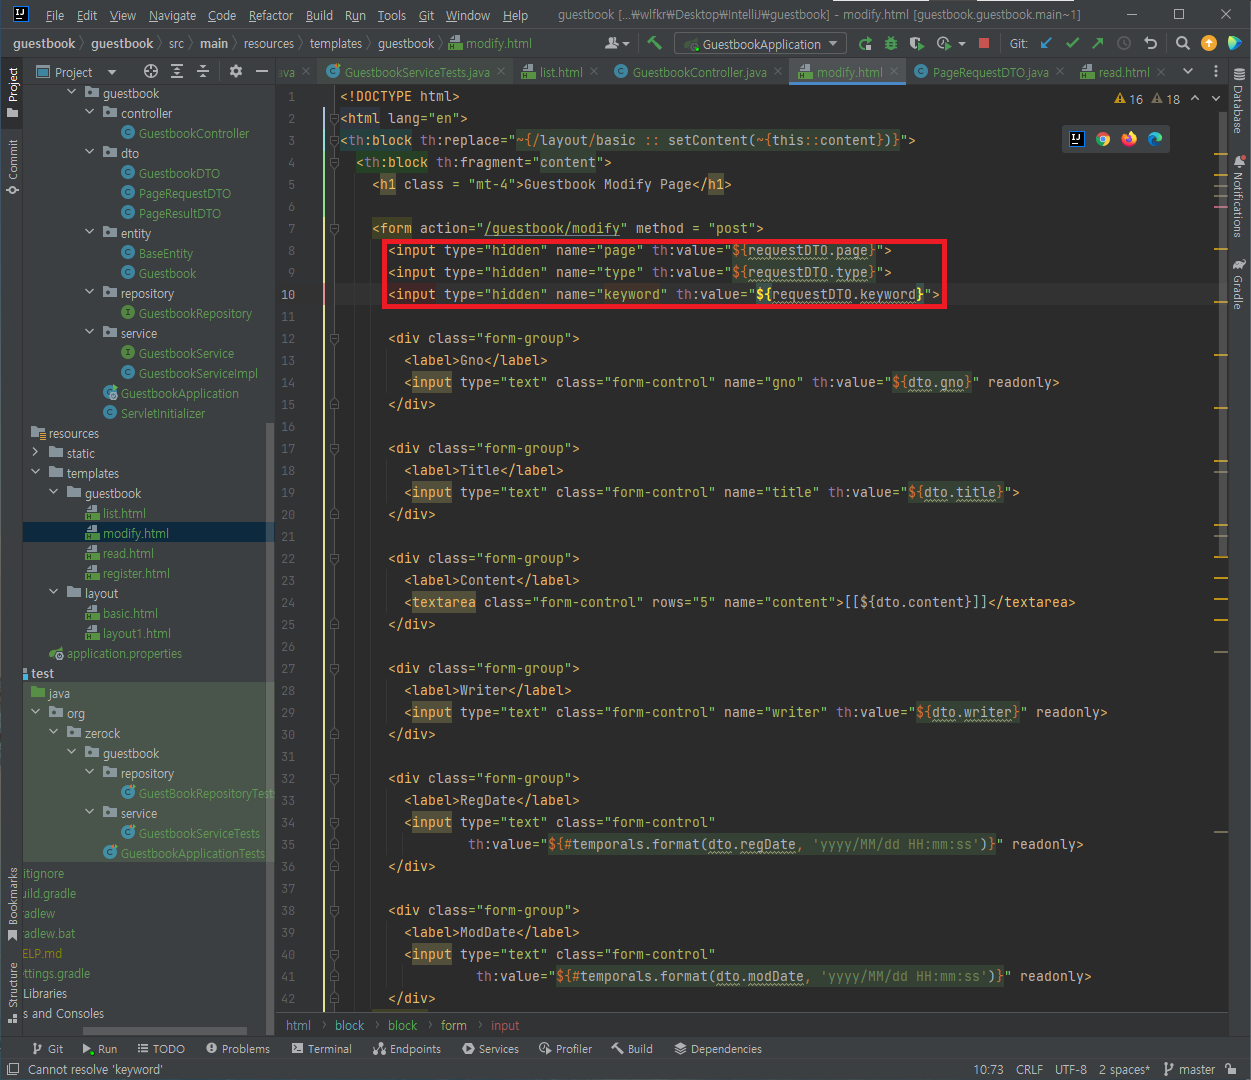The width and height of the screenshot is (1251, 1080).
Task: Collapse the layout folder node
Action: [x=54, y=593]
